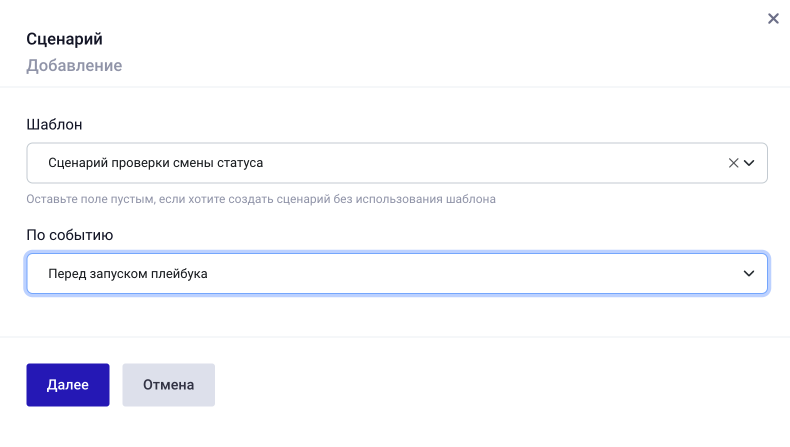Clear the selected template with the X icon
Image resolution: width=790 pixels, height=447 pixels.
733,163
